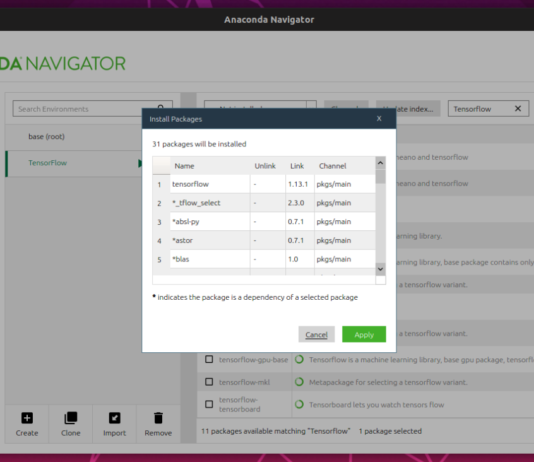Remove the selected environment
The image size is (534, 462).
pyautogui.click(x=158, y=424)
